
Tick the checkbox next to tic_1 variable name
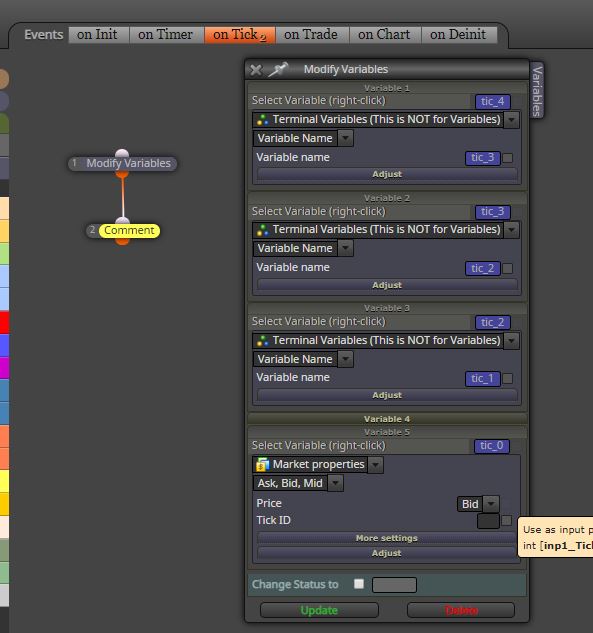point(508,379)
